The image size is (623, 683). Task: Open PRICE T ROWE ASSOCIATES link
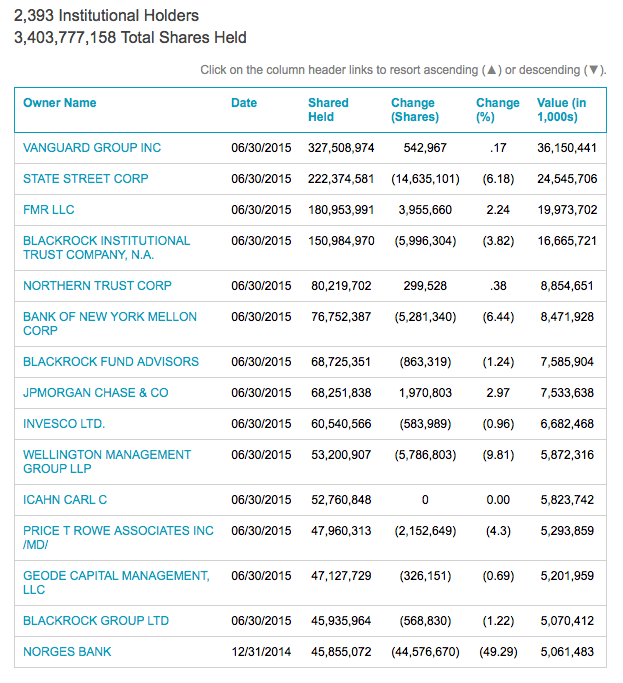click(119, 538)
